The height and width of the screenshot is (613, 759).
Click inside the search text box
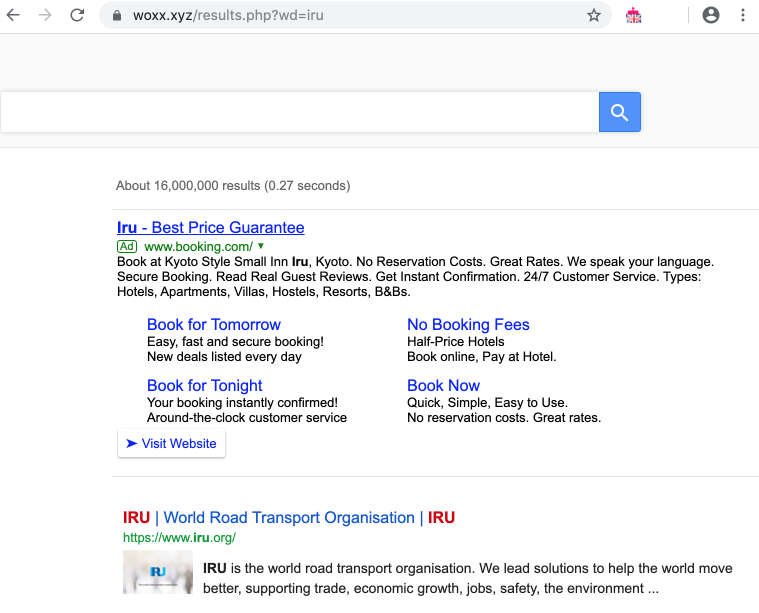300,112
